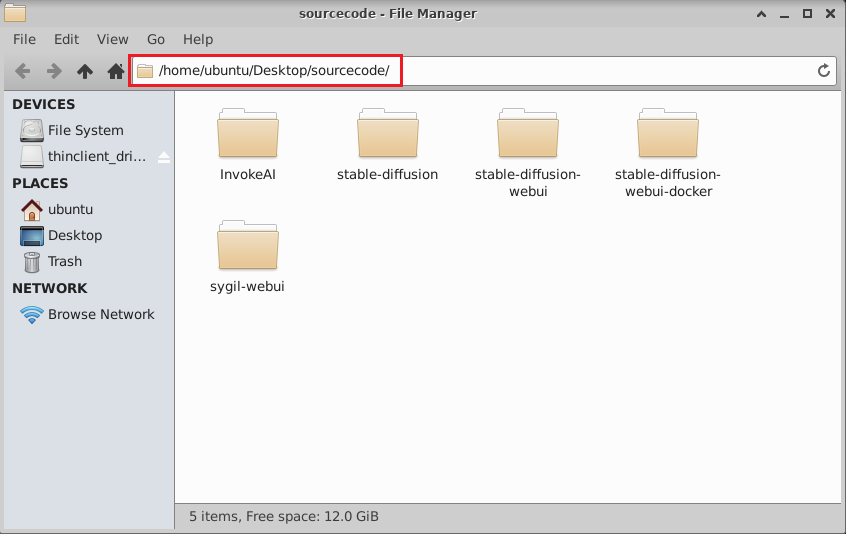Click the folder icon in location bar
846x534 pixels.
point(145,71)
